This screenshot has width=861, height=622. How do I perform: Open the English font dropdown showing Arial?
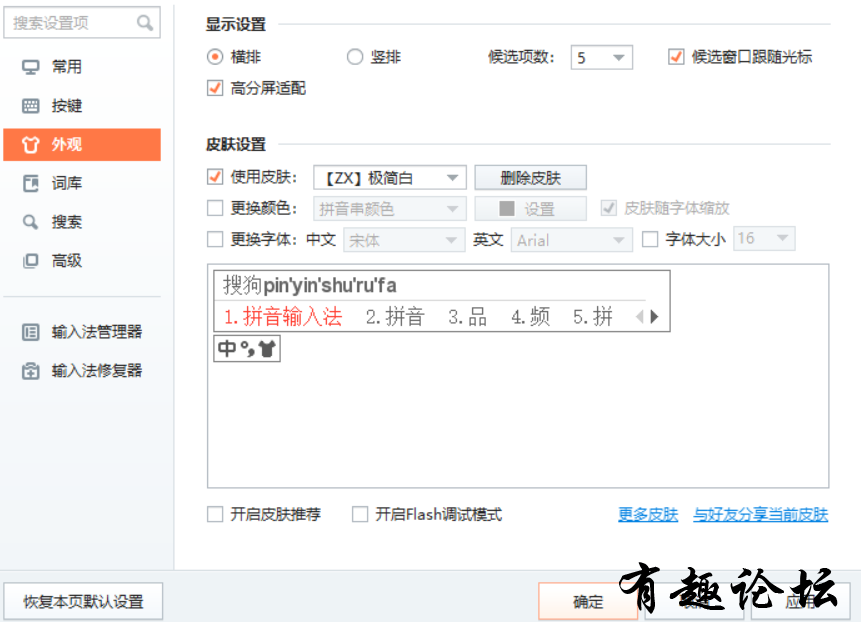click(572, 240)
